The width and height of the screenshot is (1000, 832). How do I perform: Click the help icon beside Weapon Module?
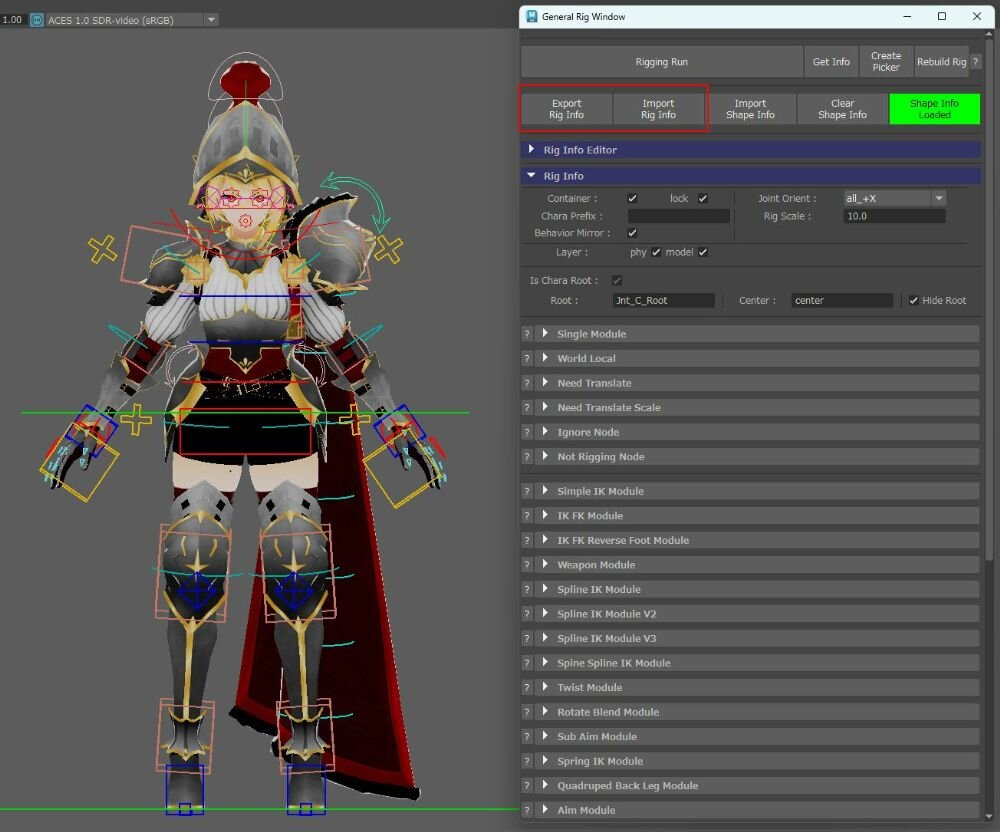coord(527,565)
